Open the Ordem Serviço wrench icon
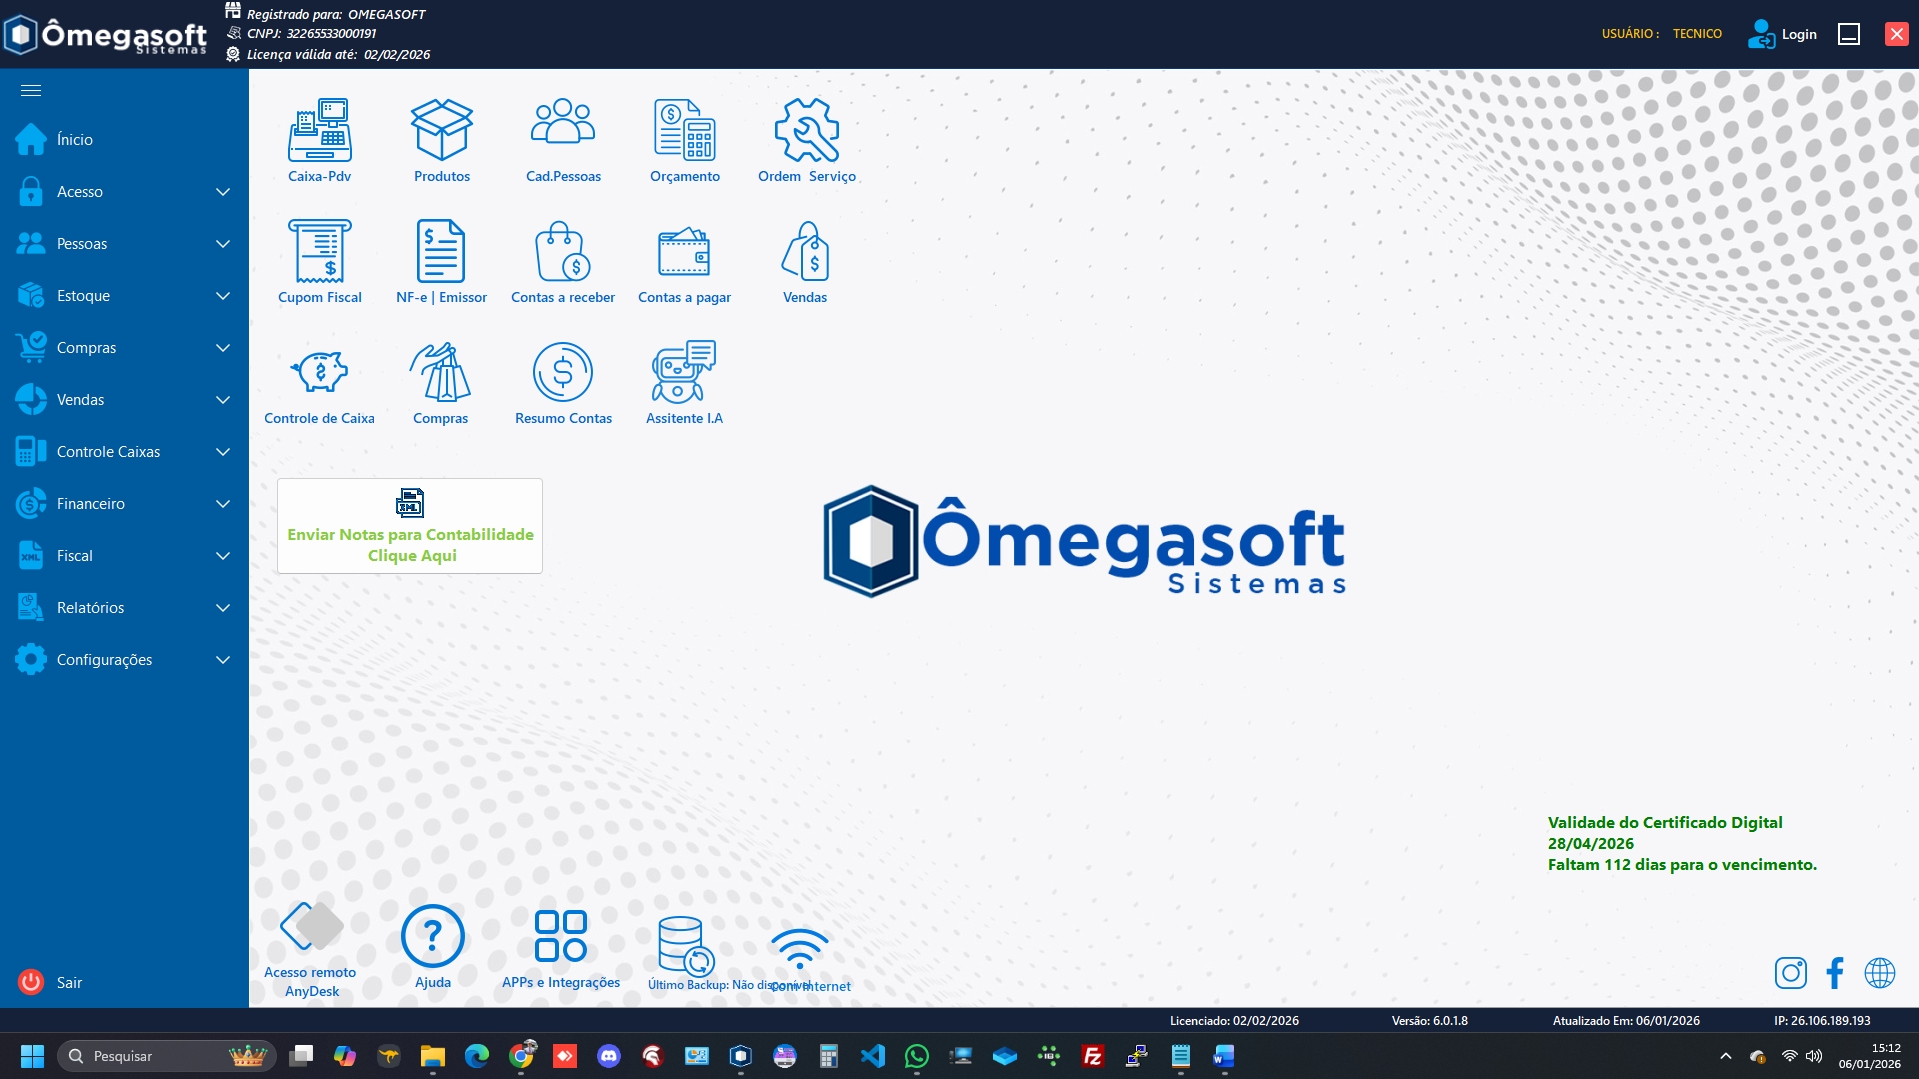 pyautogui.click(x=807, y=130)
